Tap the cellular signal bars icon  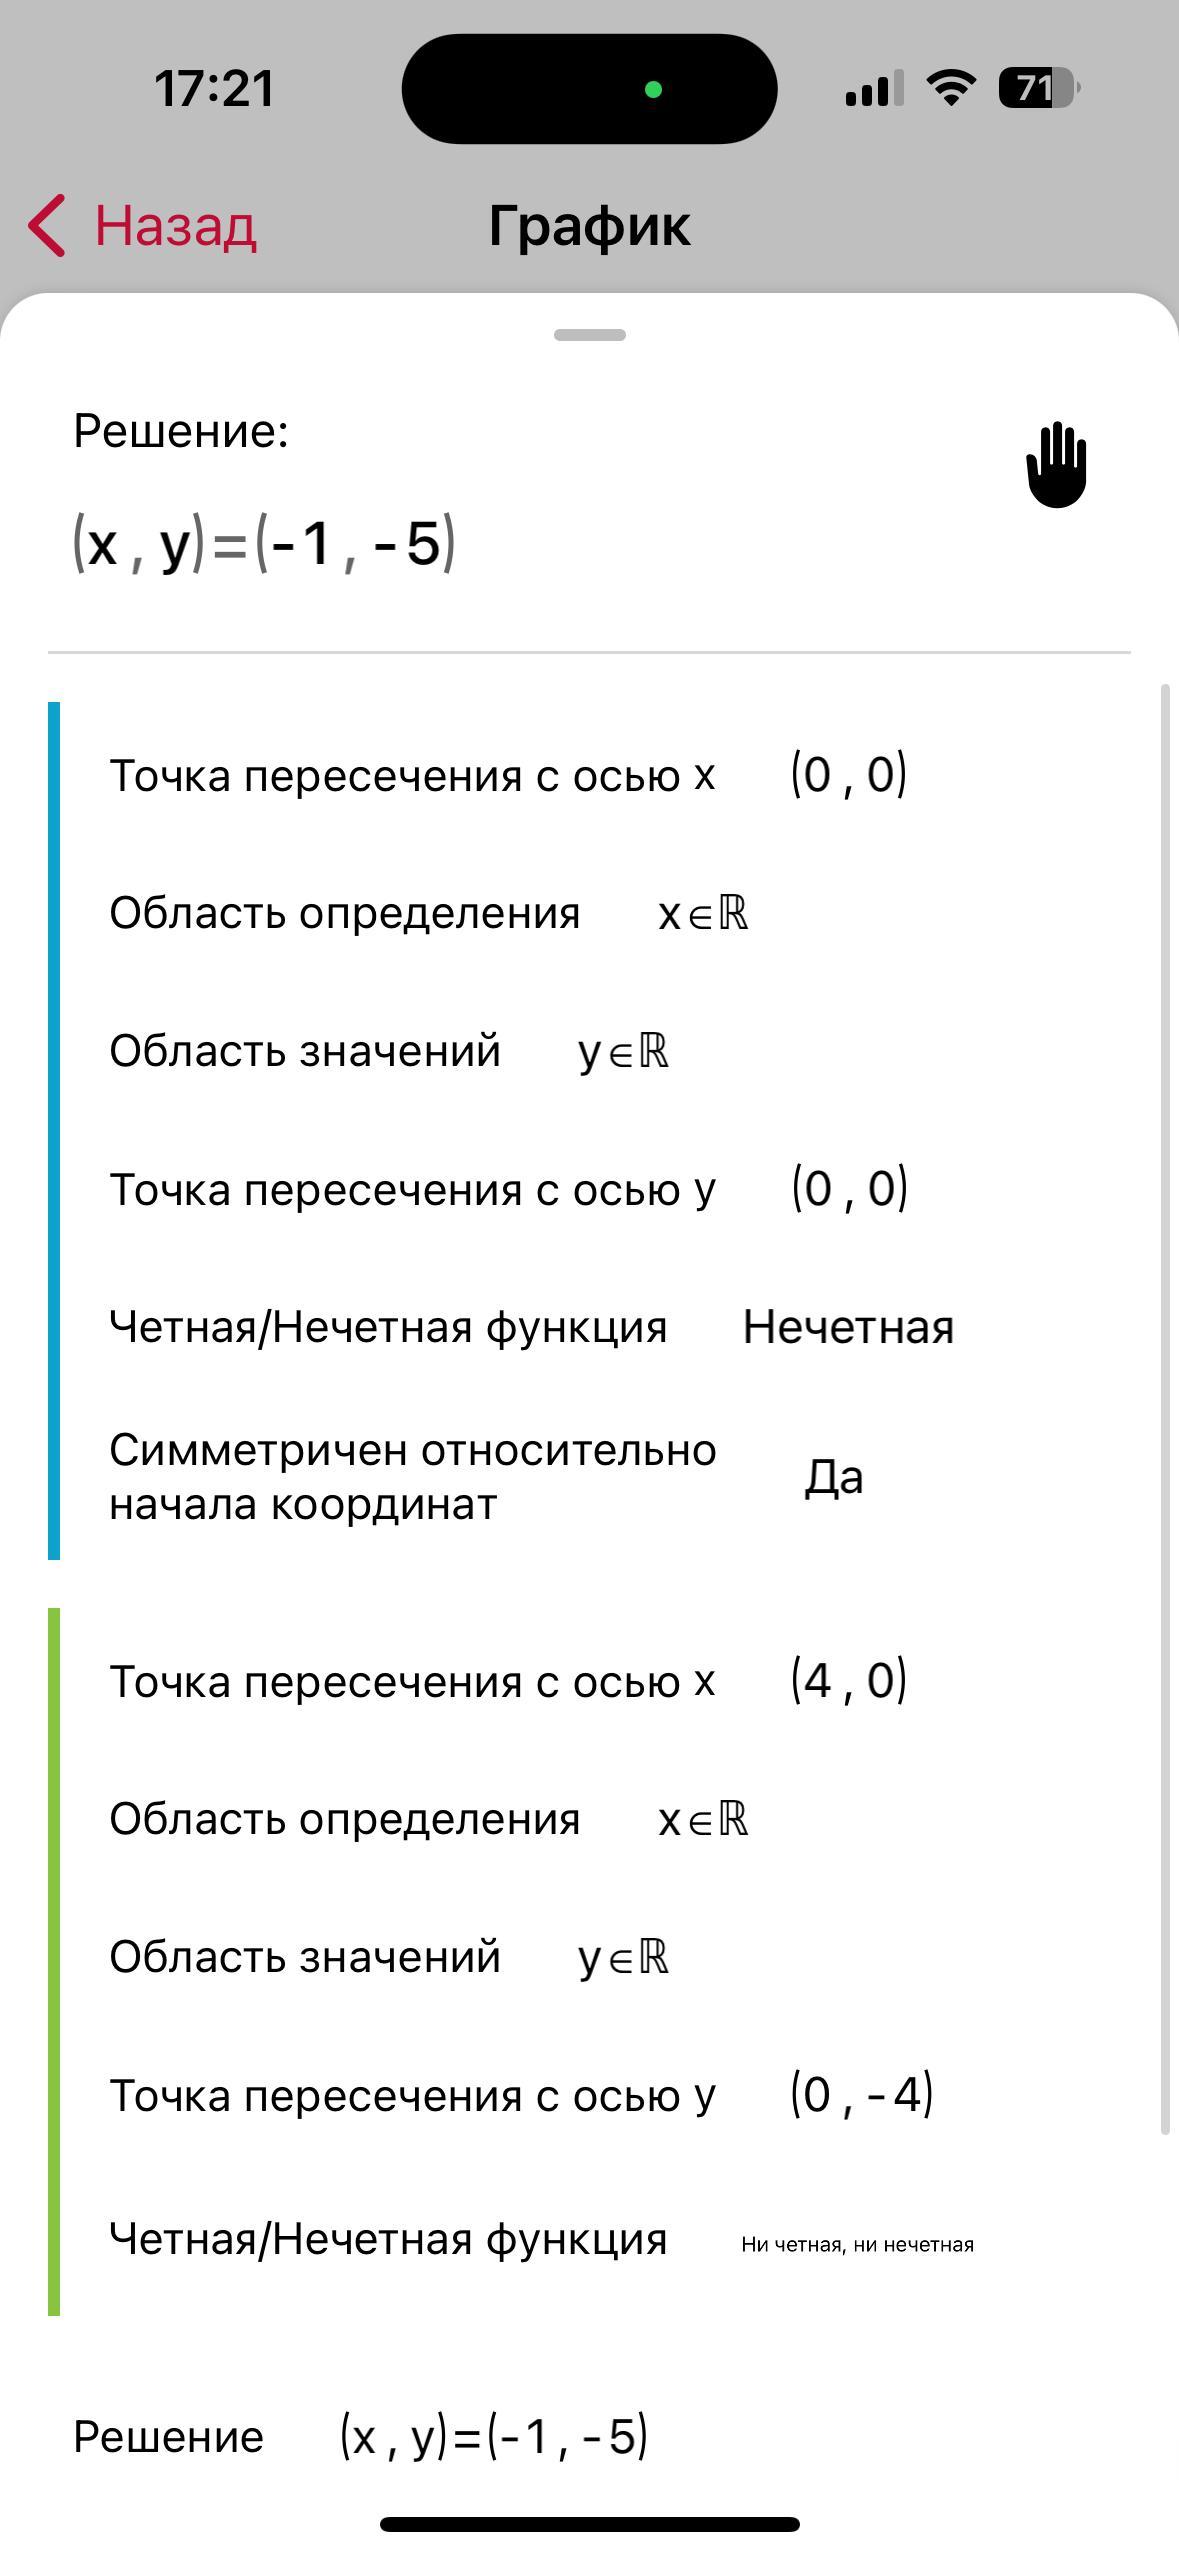[873, 88]
